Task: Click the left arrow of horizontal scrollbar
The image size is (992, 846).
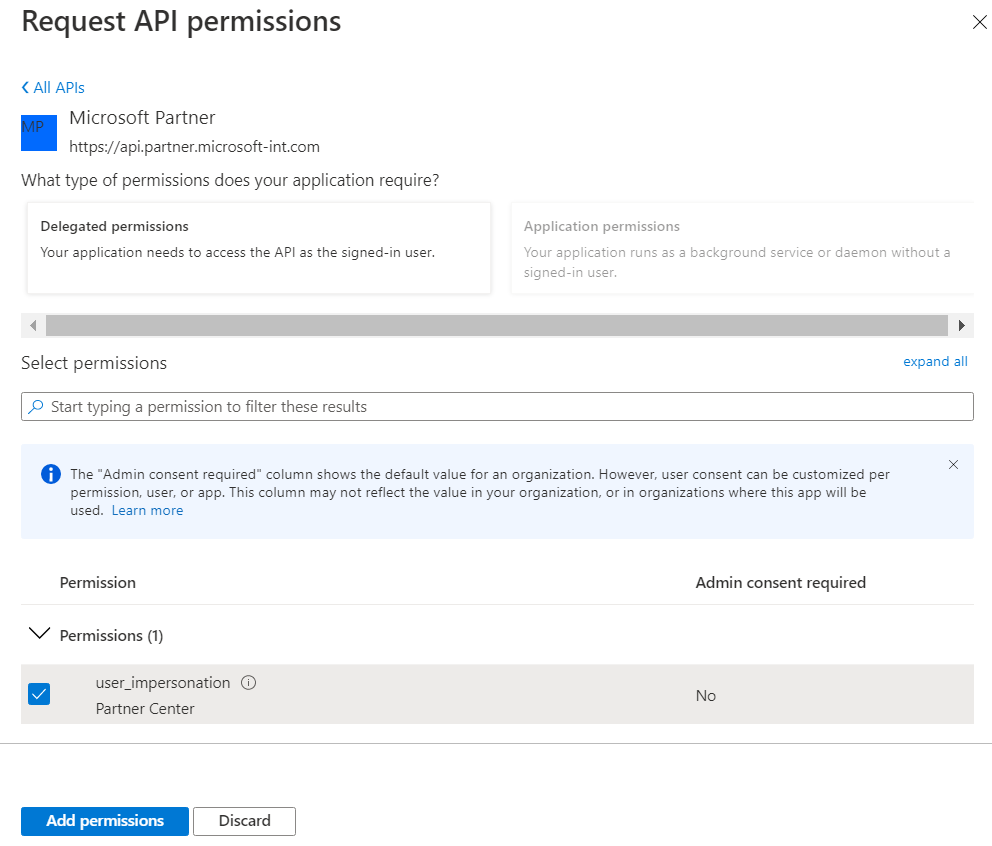Action: pyautogui.click(x=33, y=325)
